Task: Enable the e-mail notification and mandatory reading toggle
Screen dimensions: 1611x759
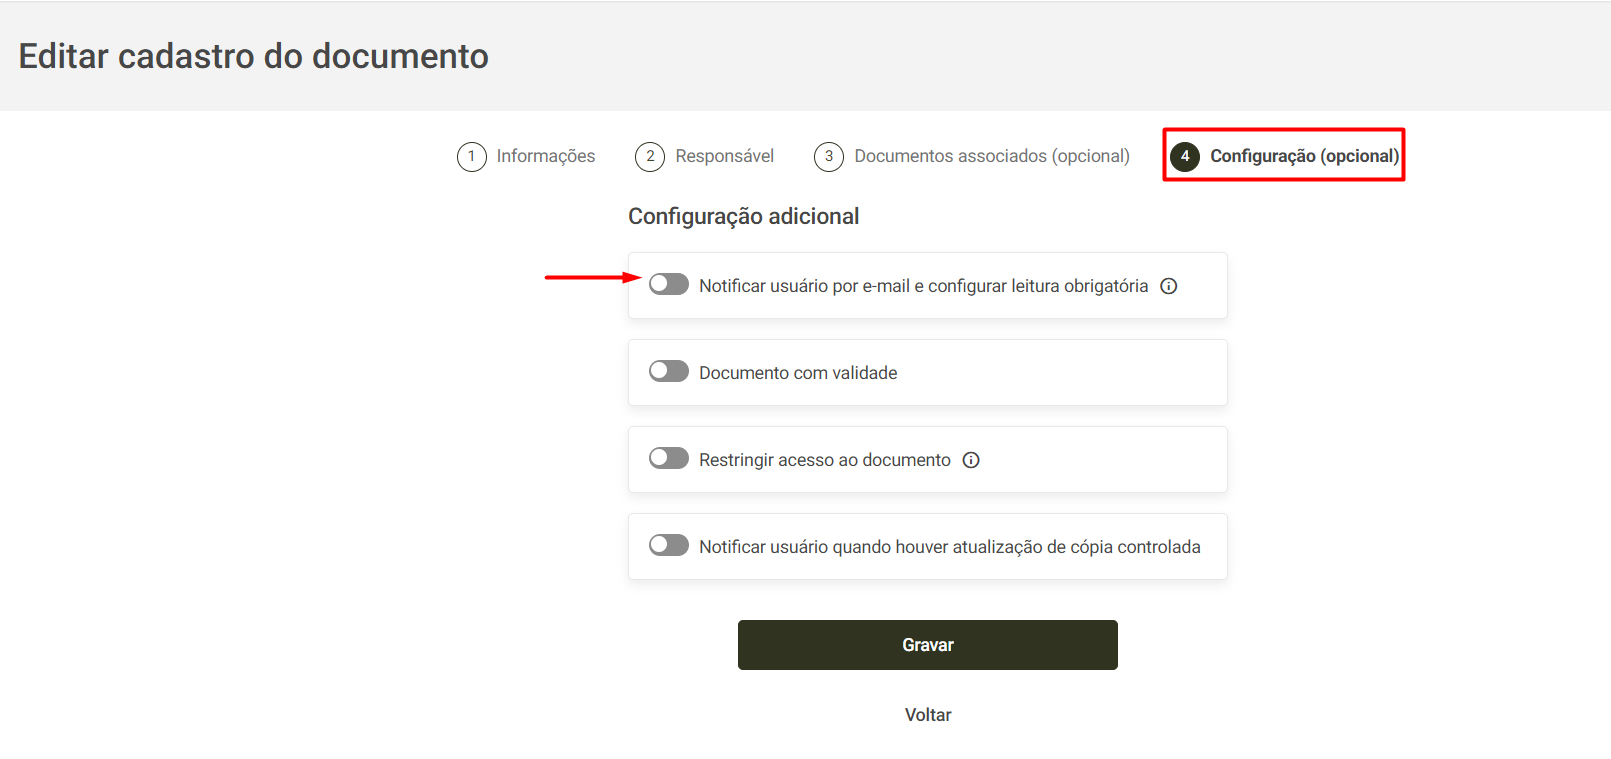Action: click(x=669, y=284)
